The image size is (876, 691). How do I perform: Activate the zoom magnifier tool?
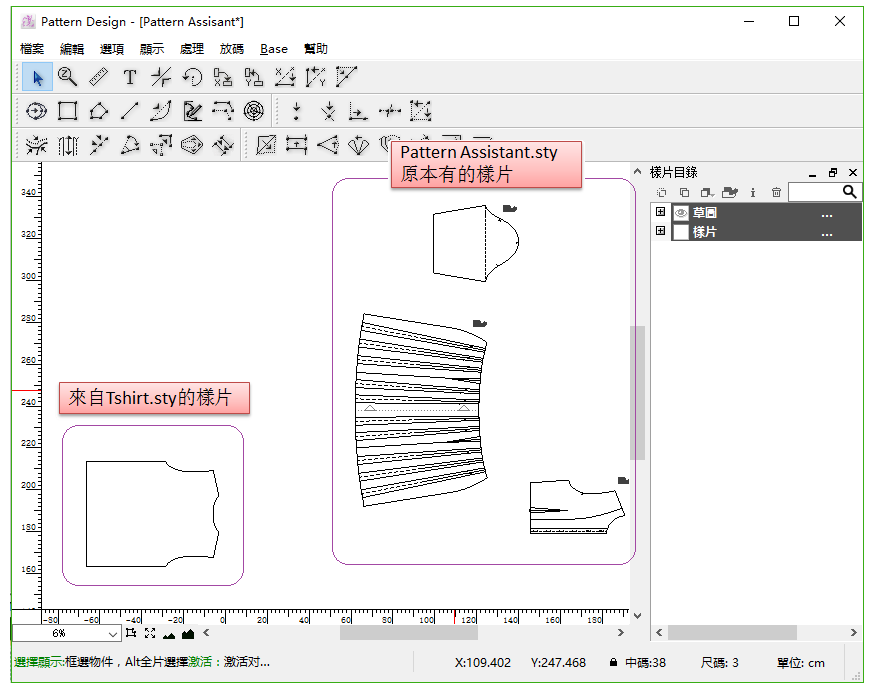coord(67,77)
